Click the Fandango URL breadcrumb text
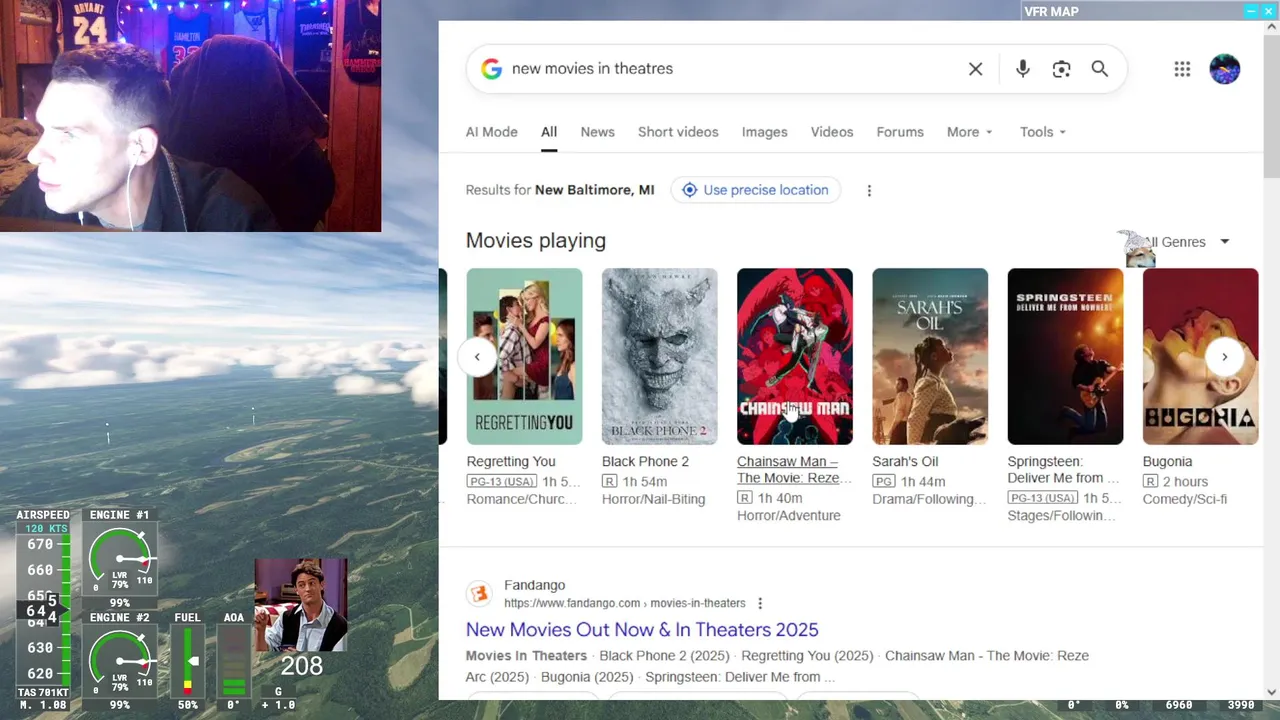Screen dimensions: 1280x720 coord(625,603)
